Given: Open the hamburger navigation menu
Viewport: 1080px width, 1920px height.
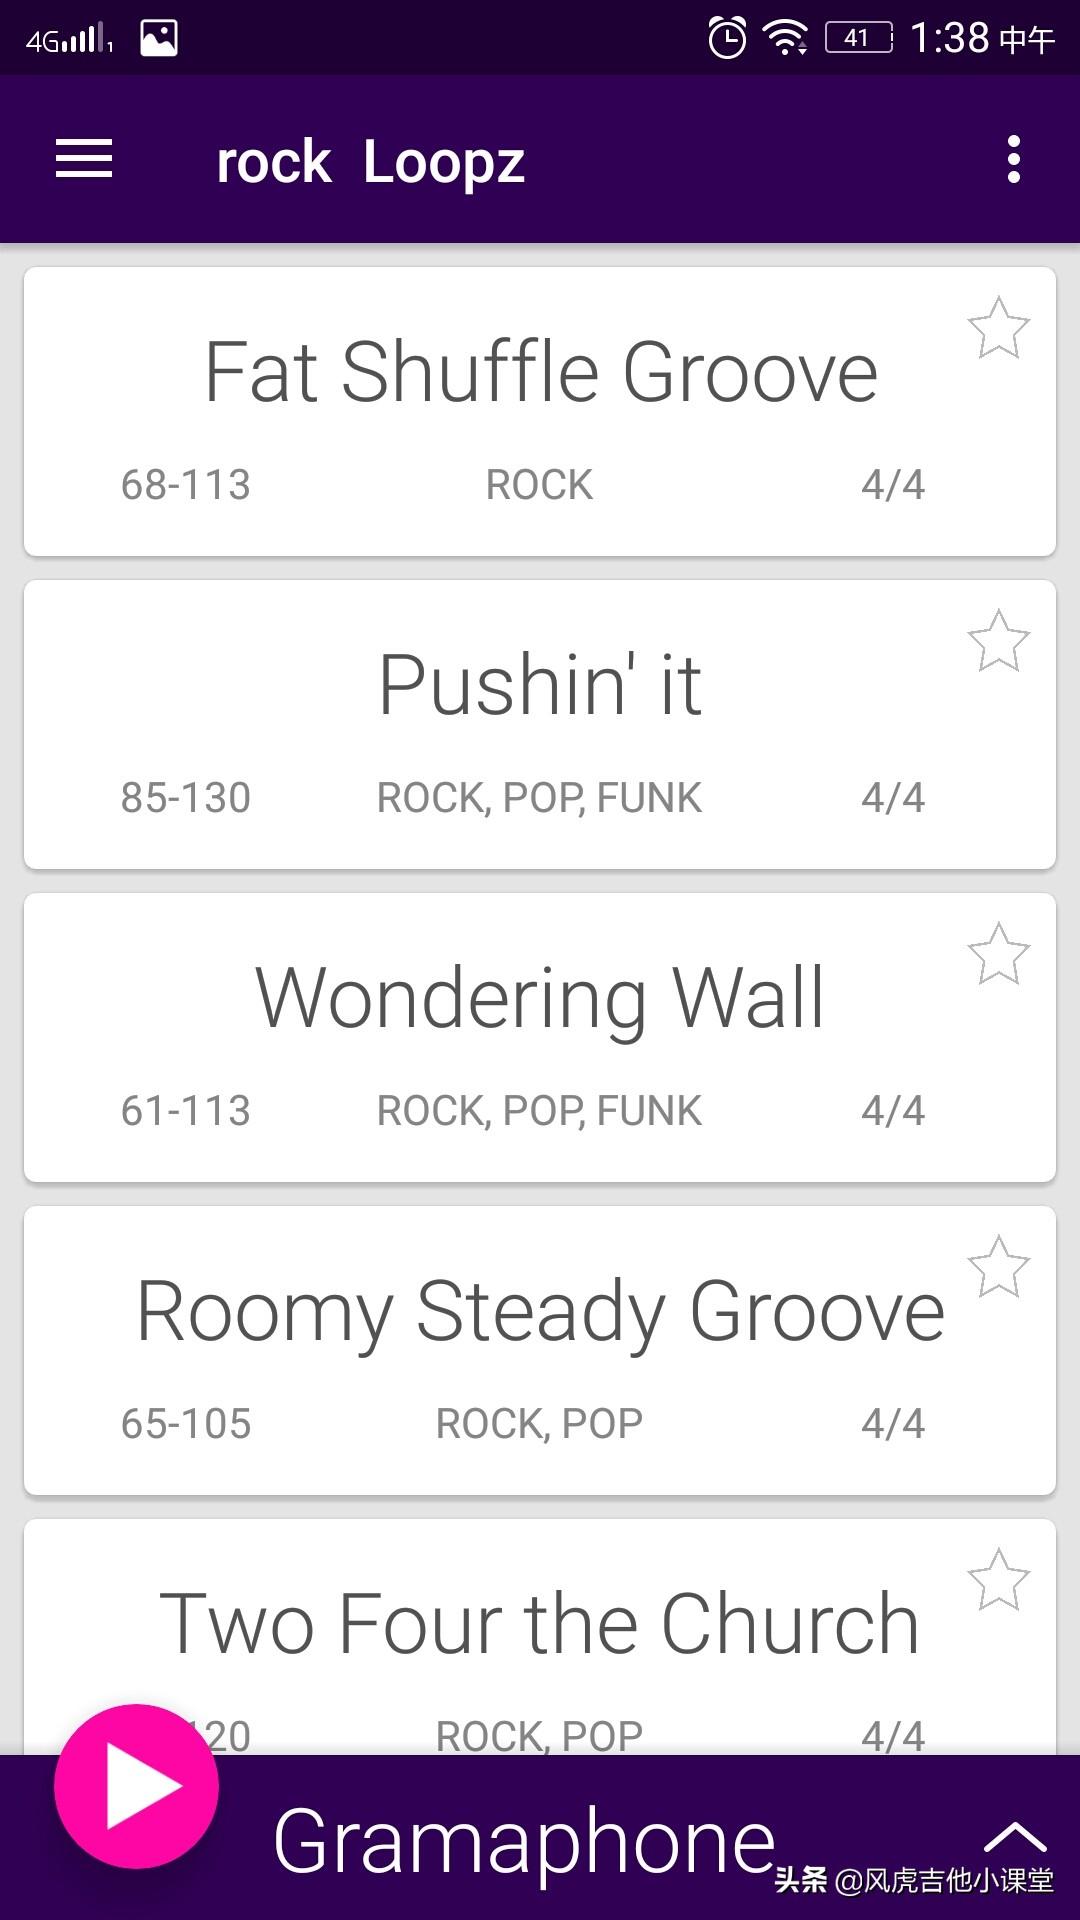Looking at the screenshot, I should 84,160.
